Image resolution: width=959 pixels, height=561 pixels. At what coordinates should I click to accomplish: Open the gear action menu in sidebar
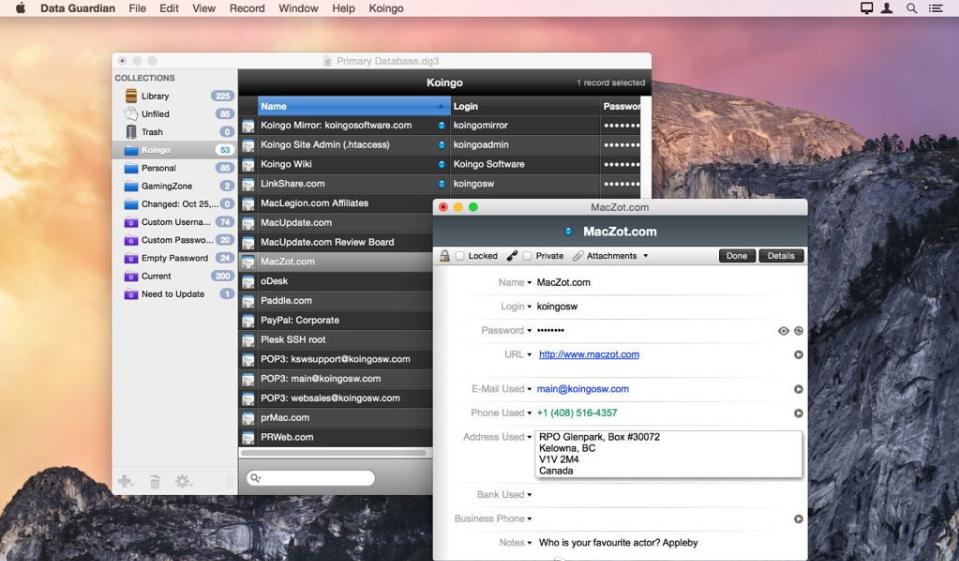pos(183,481)
